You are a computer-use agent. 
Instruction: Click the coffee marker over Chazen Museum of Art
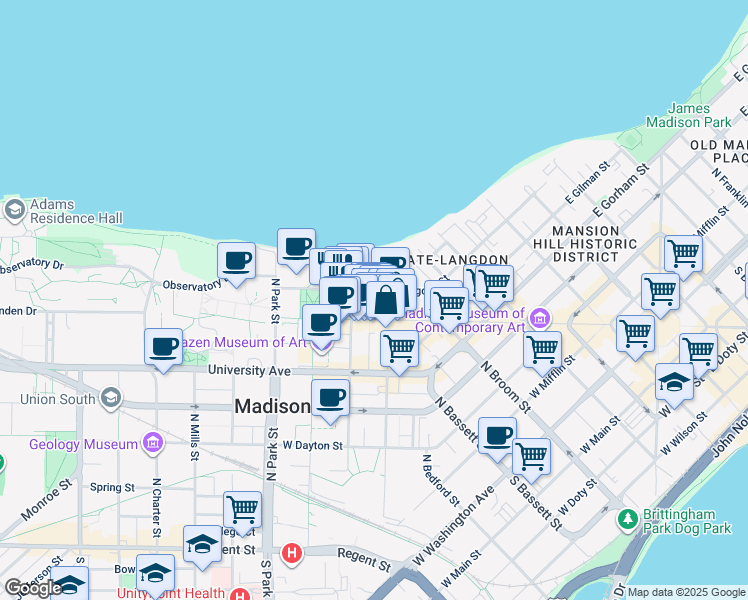[x=322, y=324]
